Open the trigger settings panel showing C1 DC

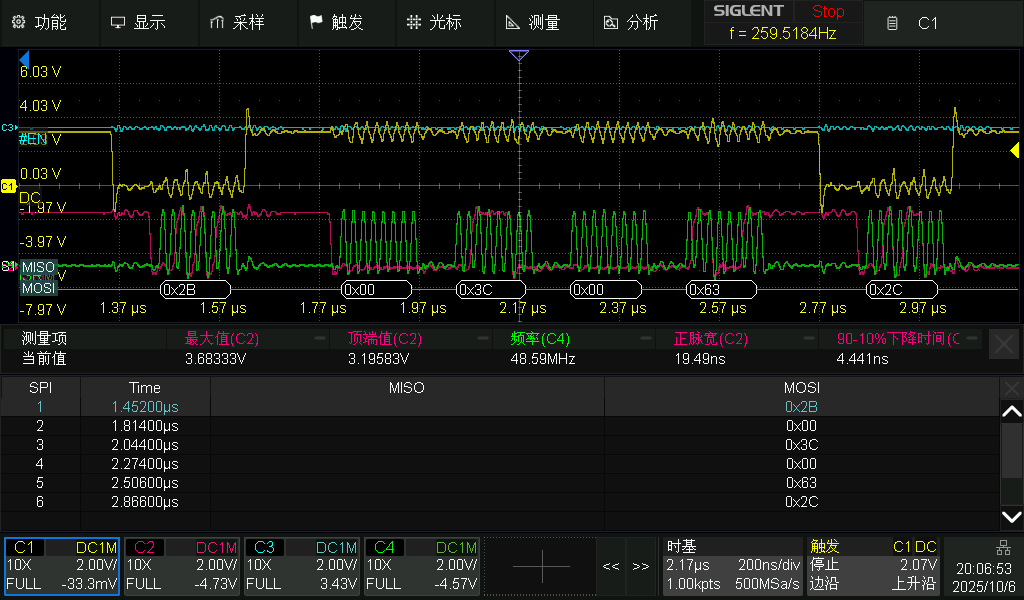tap(873, 566)
